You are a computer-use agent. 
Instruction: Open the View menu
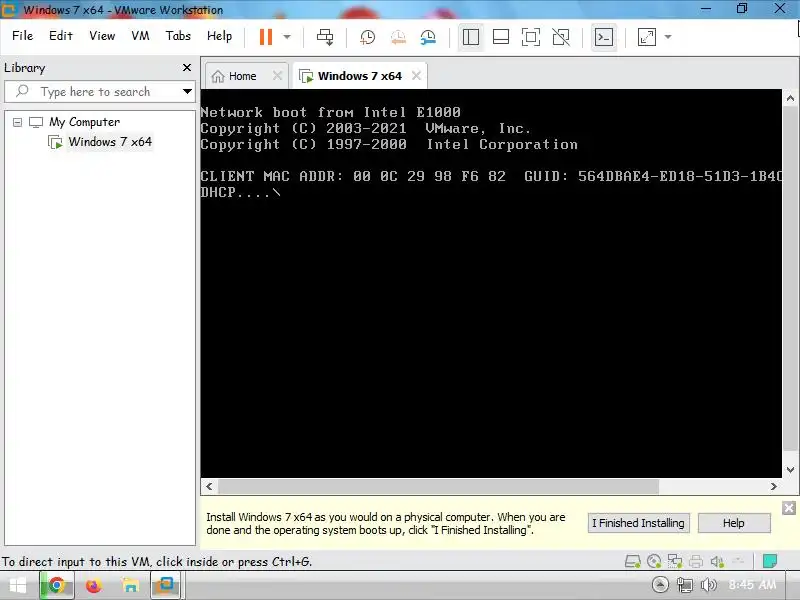point(102,36)
